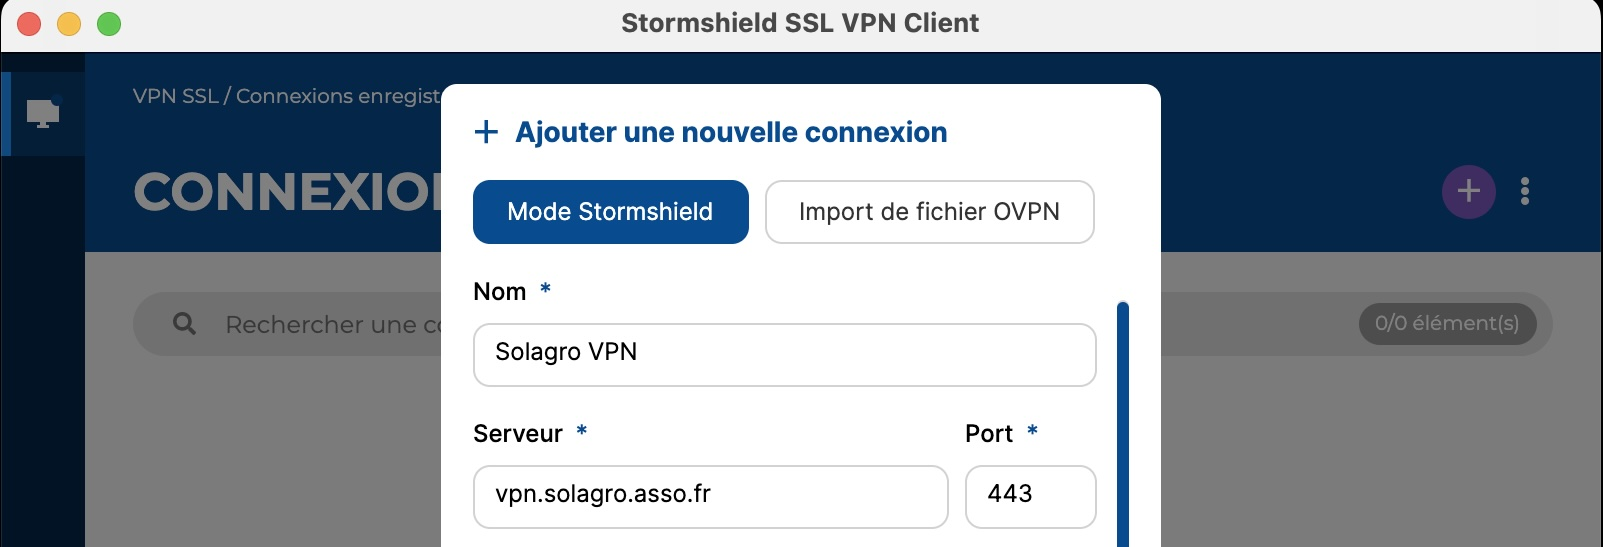Image resolution: width=1603 pixels, height=547 pixels.
Task: Click the purple add connection plus button
Action: point(1468,191)
